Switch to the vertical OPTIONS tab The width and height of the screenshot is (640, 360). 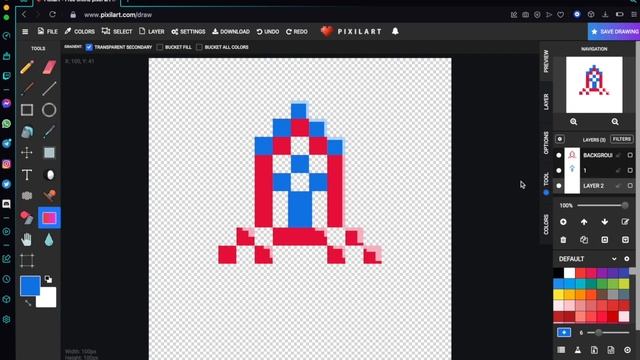point(546,142)
